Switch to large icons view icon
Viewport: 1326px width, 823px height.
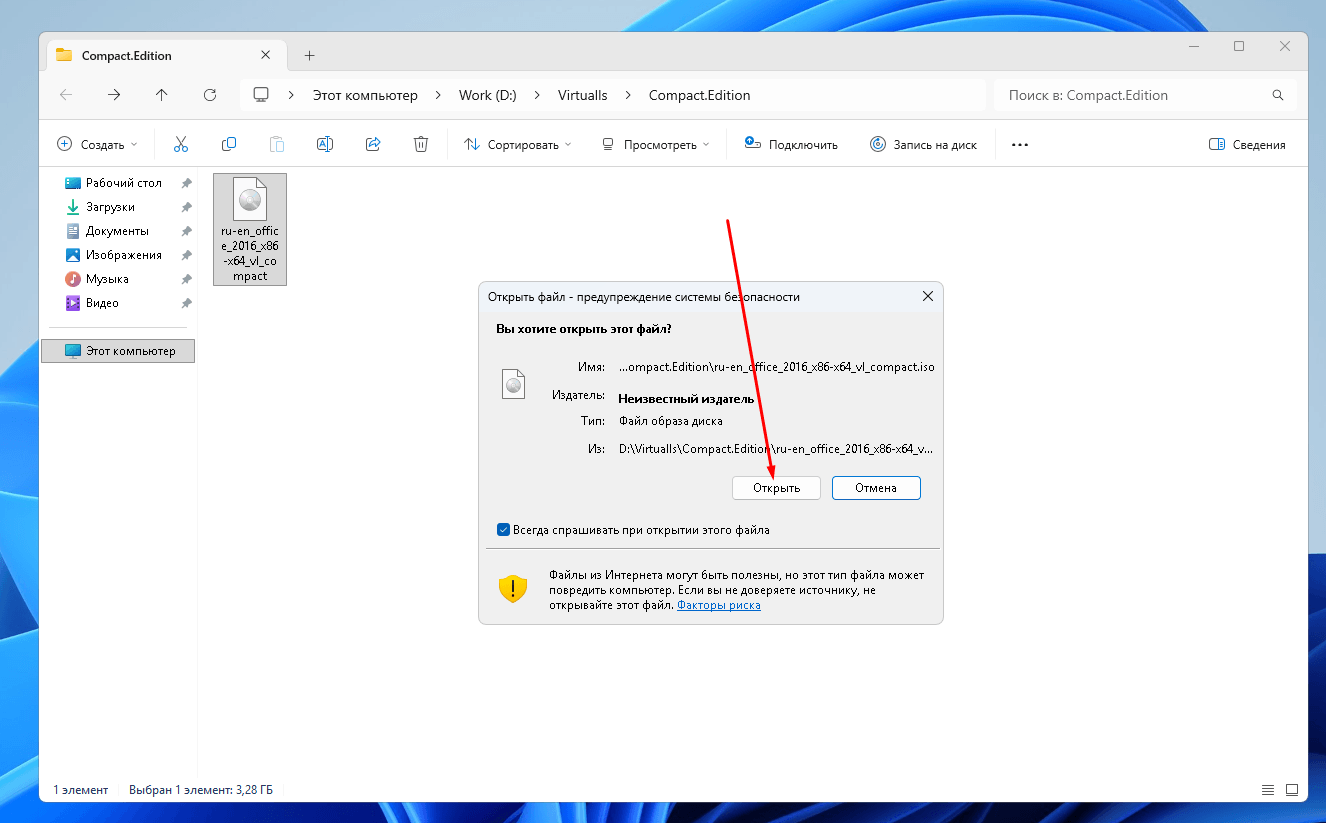[x=1292, y=790]
